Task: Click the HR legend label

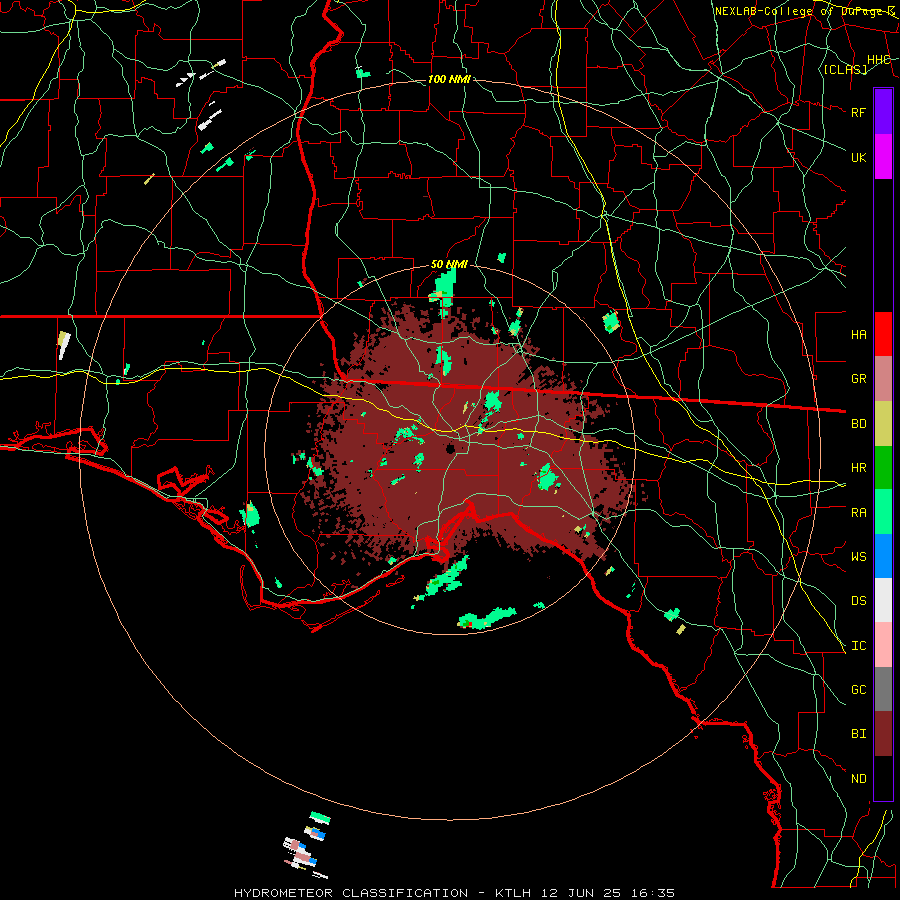Action: (x=858, y=468)
